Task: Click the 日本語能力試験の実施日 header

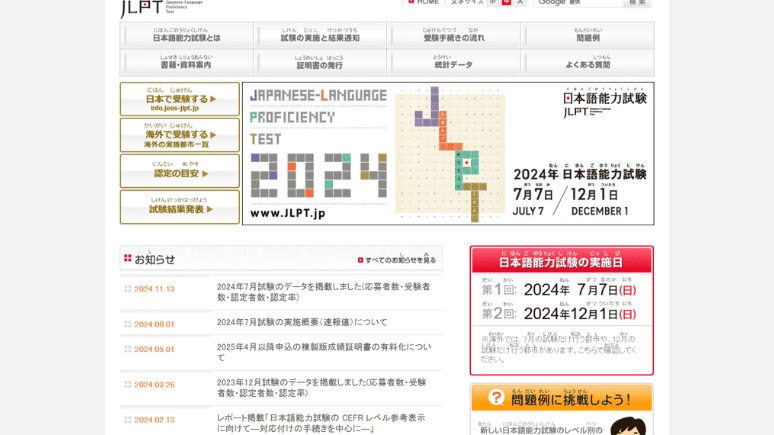Action: pyautogui.click(x=562, y=260)
